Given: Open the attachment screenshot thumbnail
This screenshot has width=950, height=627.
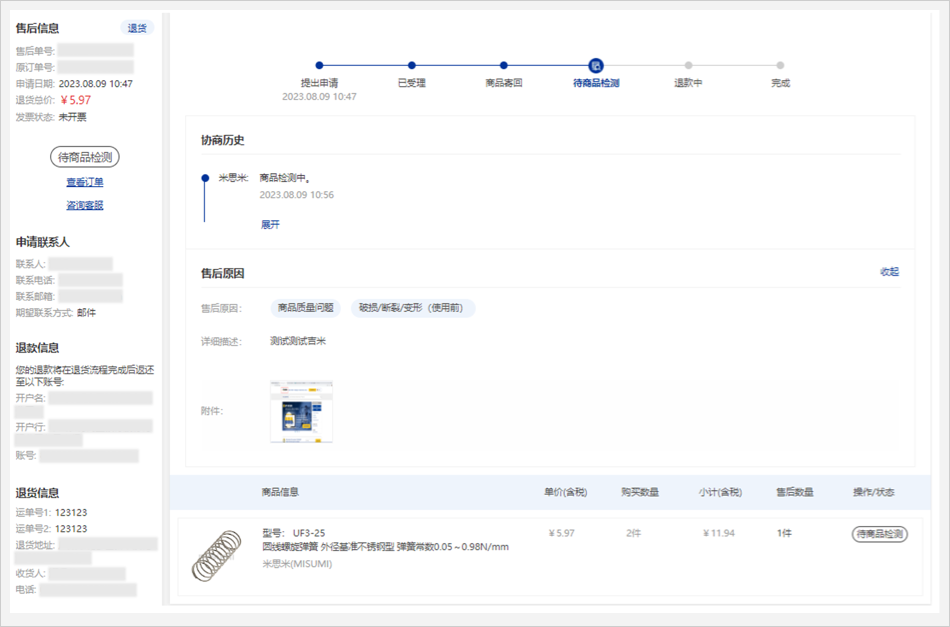Looking at the screenshot, I should tap(301, 411).
